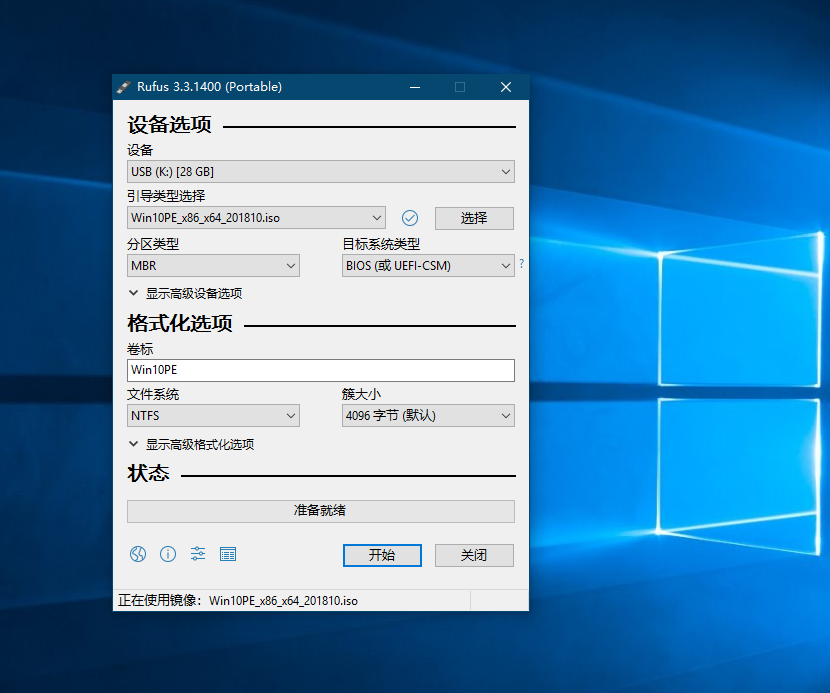Click the target system help question mark
Screen dimensions: 830x693
(x=521, y=263)
